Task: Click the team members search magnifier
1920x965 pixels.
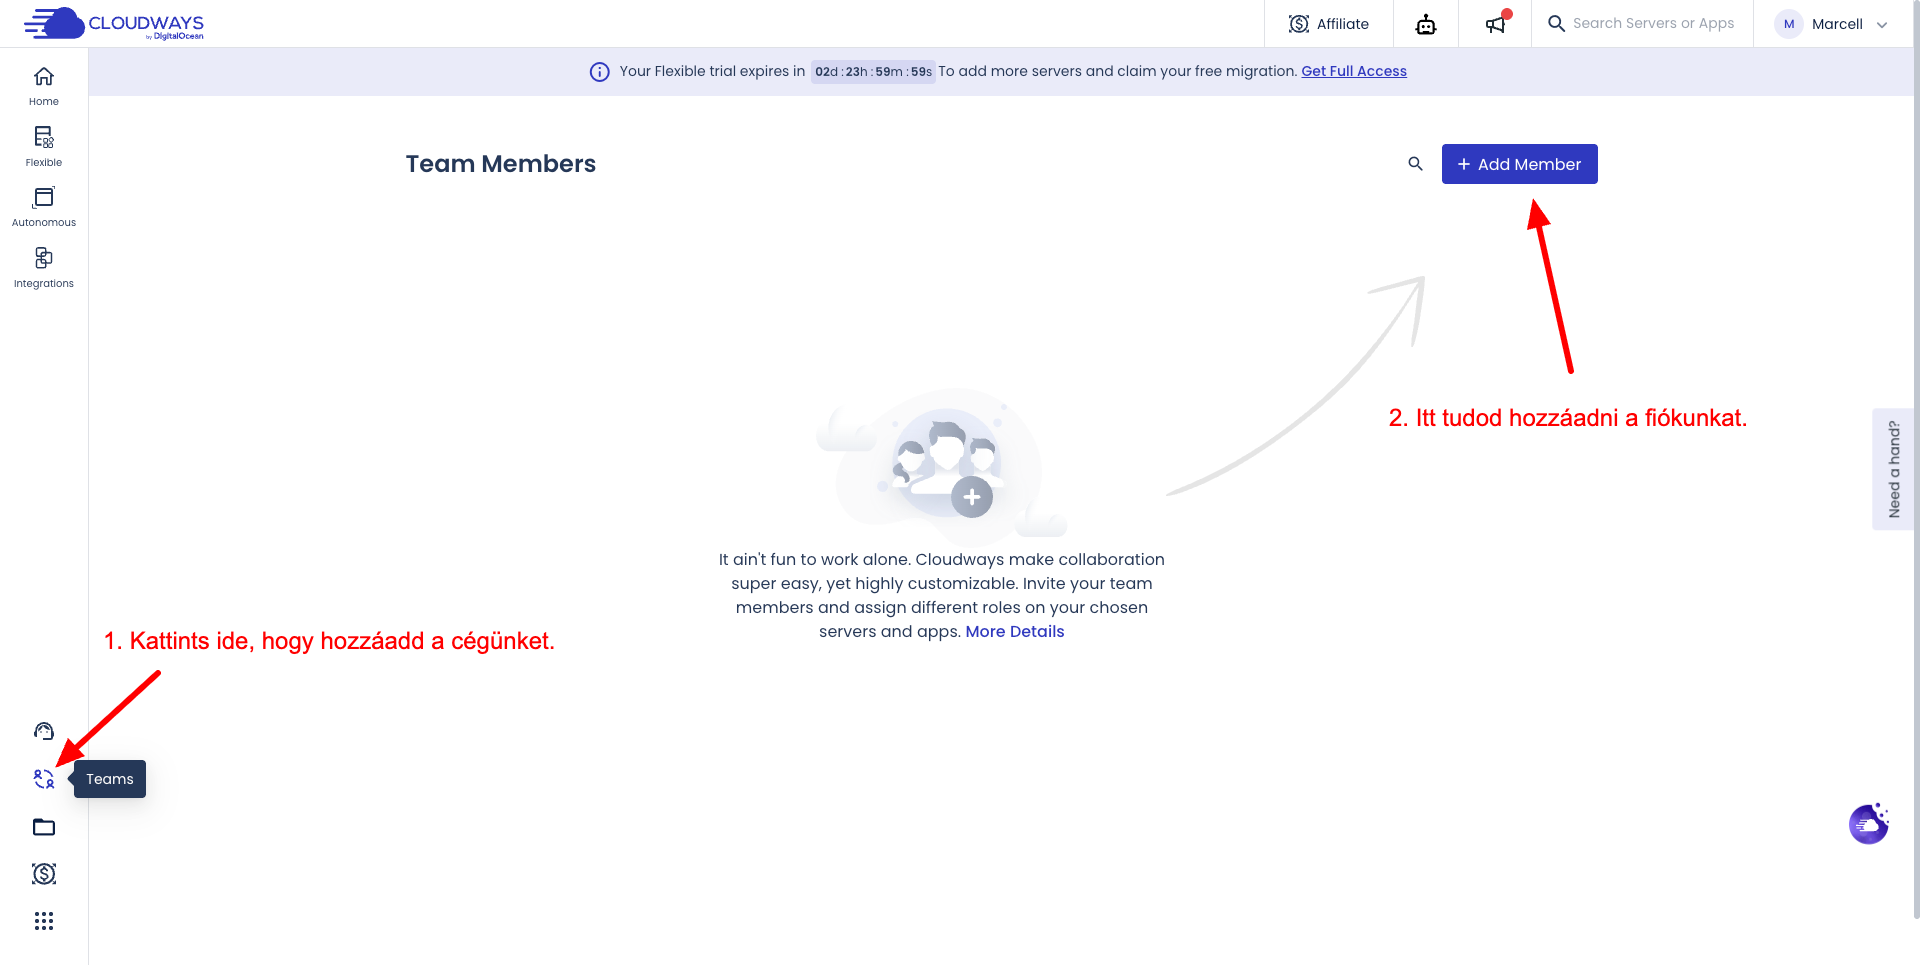Action: [1415, 164]
